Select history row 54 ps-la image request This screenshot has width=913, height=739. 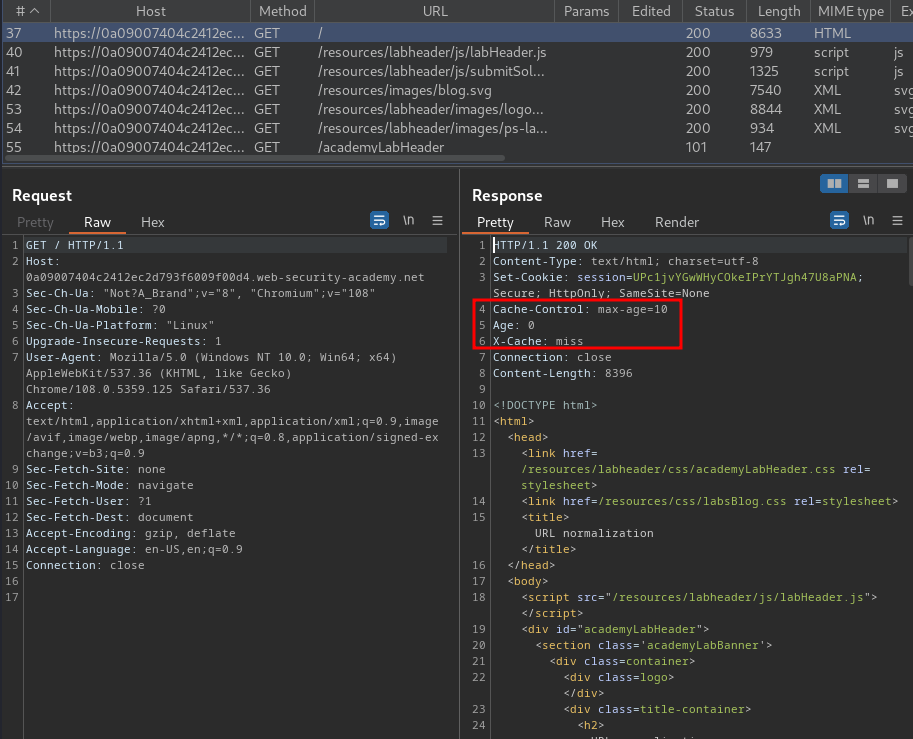(x=456, y=128)
